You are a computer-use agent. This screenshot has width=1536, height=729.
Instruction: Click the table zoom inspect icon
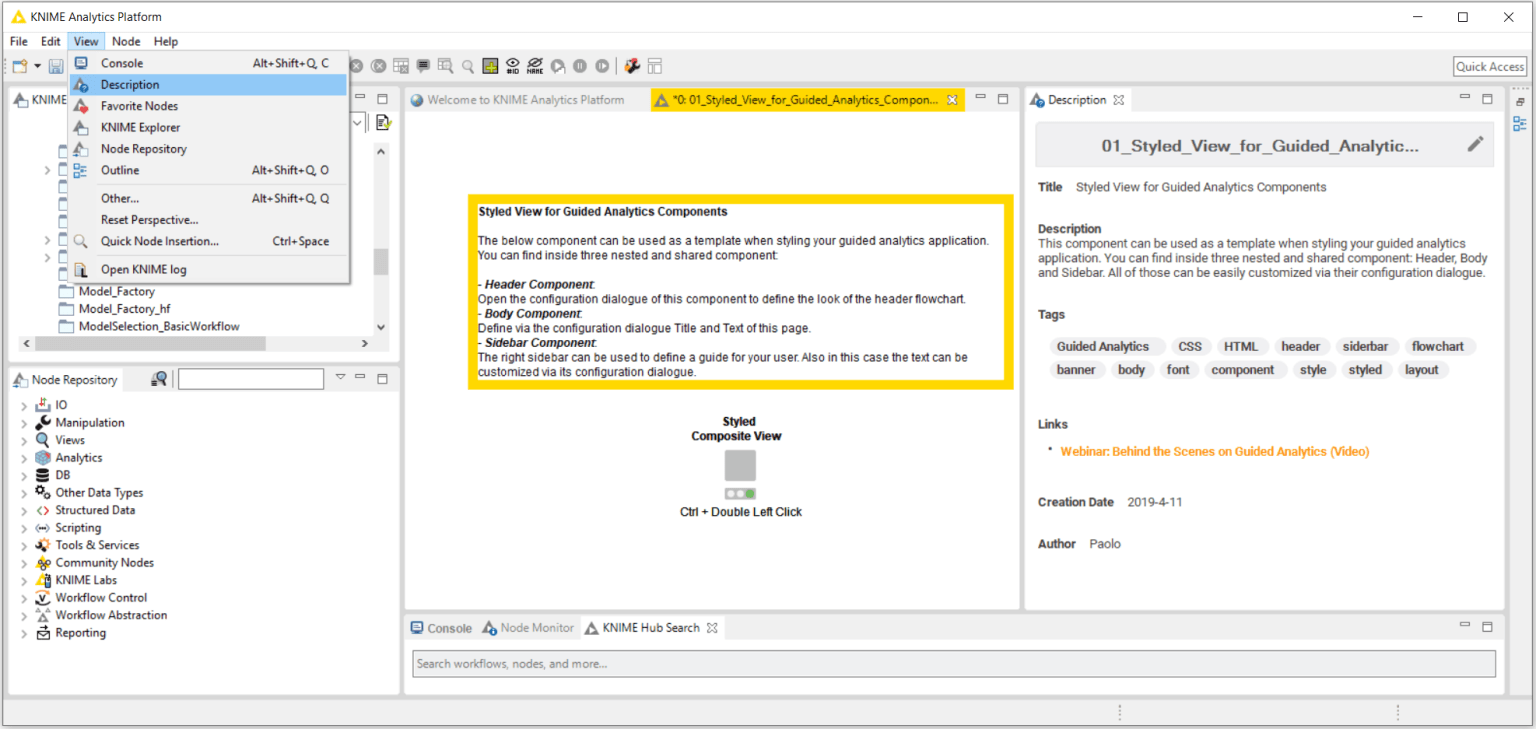[x=445, y=66]
